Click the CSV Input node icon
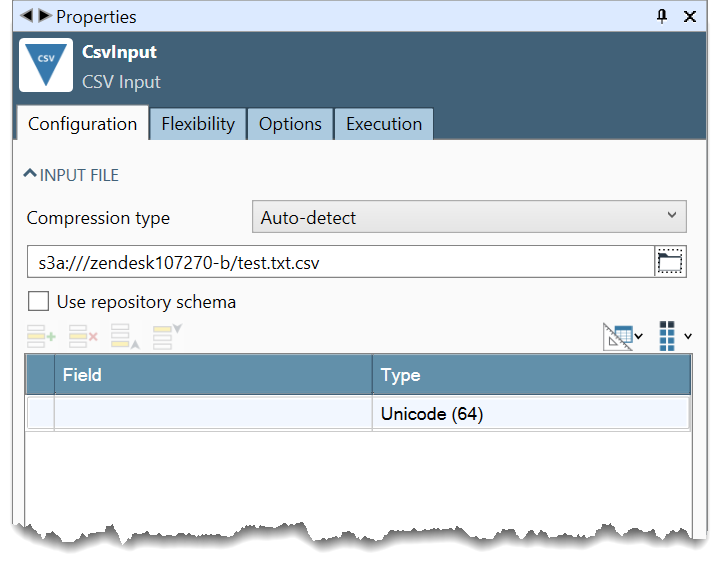The height and width of the screenshot is (583, 721). (46, 66)
